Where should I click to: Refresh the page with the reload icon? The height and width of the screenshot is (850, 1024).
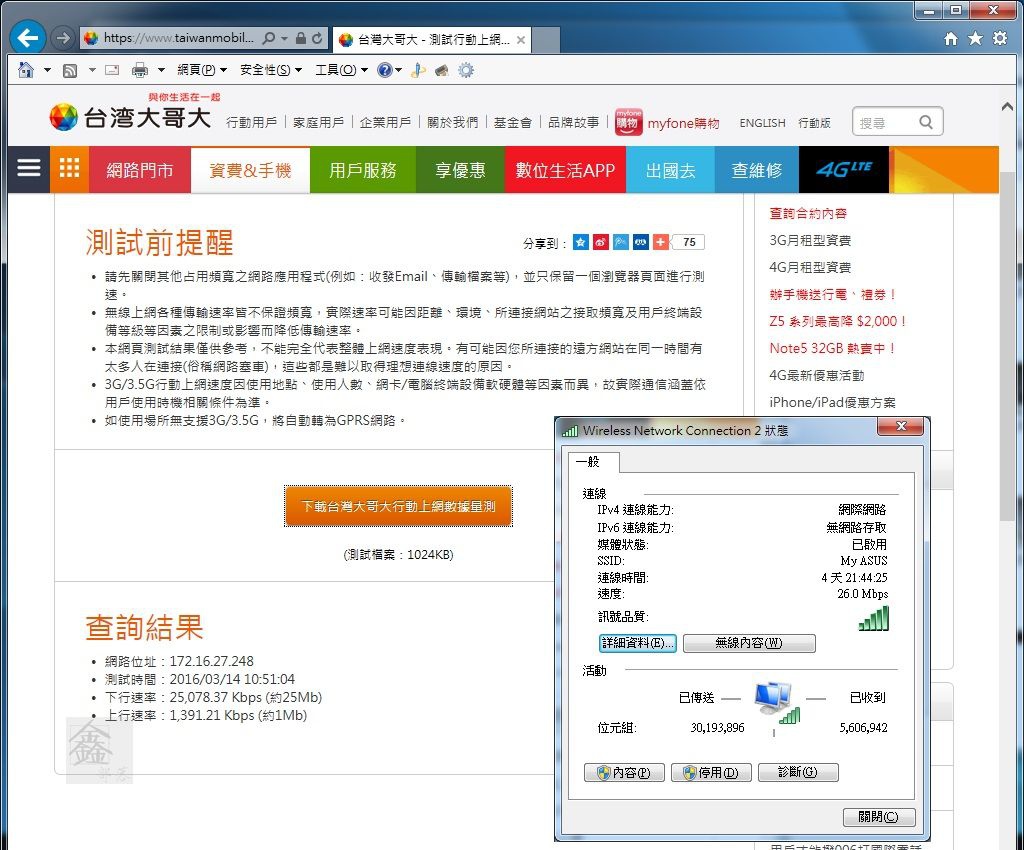(317, 39)
